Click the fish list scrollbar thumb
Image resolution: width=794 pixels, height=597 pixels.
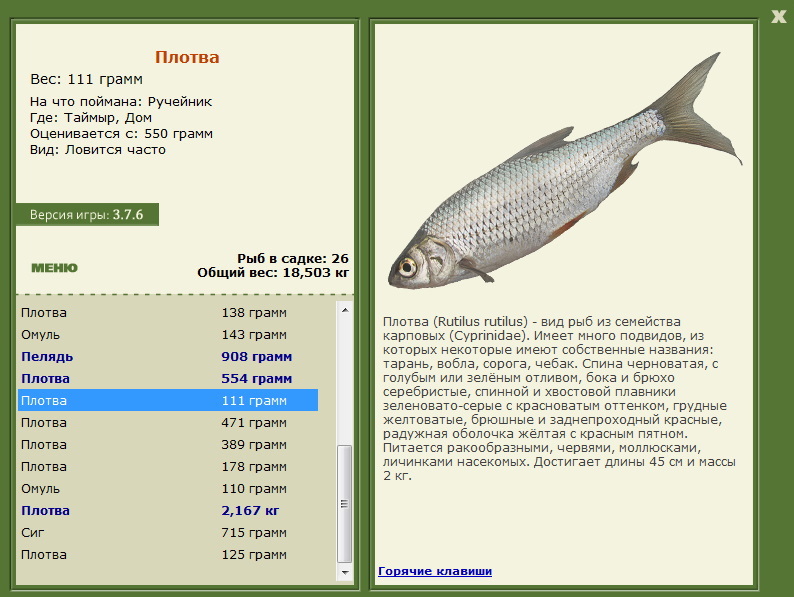coord(345,504)
